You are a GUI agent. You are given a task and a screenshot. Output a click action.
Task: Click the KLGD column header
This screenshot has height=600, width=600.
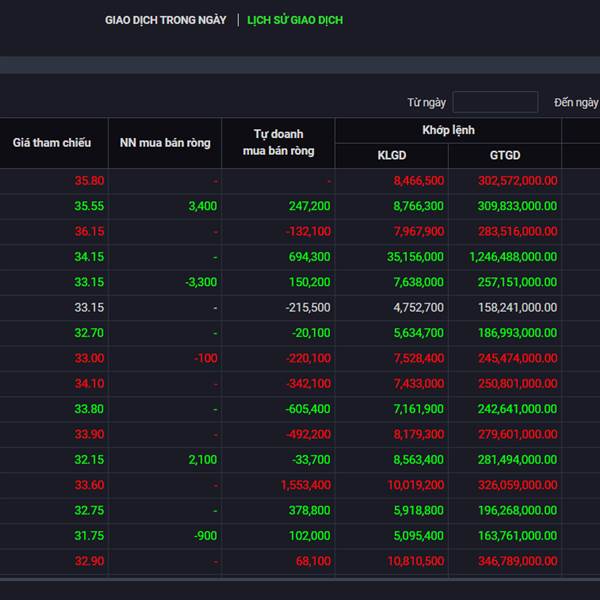point(392,155)
